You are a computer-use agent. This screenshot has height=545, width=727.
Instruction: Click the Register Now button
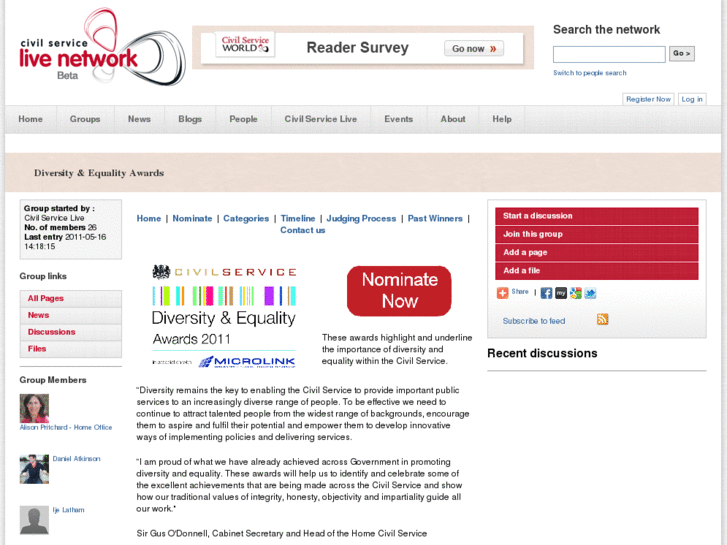click(648, 99)
